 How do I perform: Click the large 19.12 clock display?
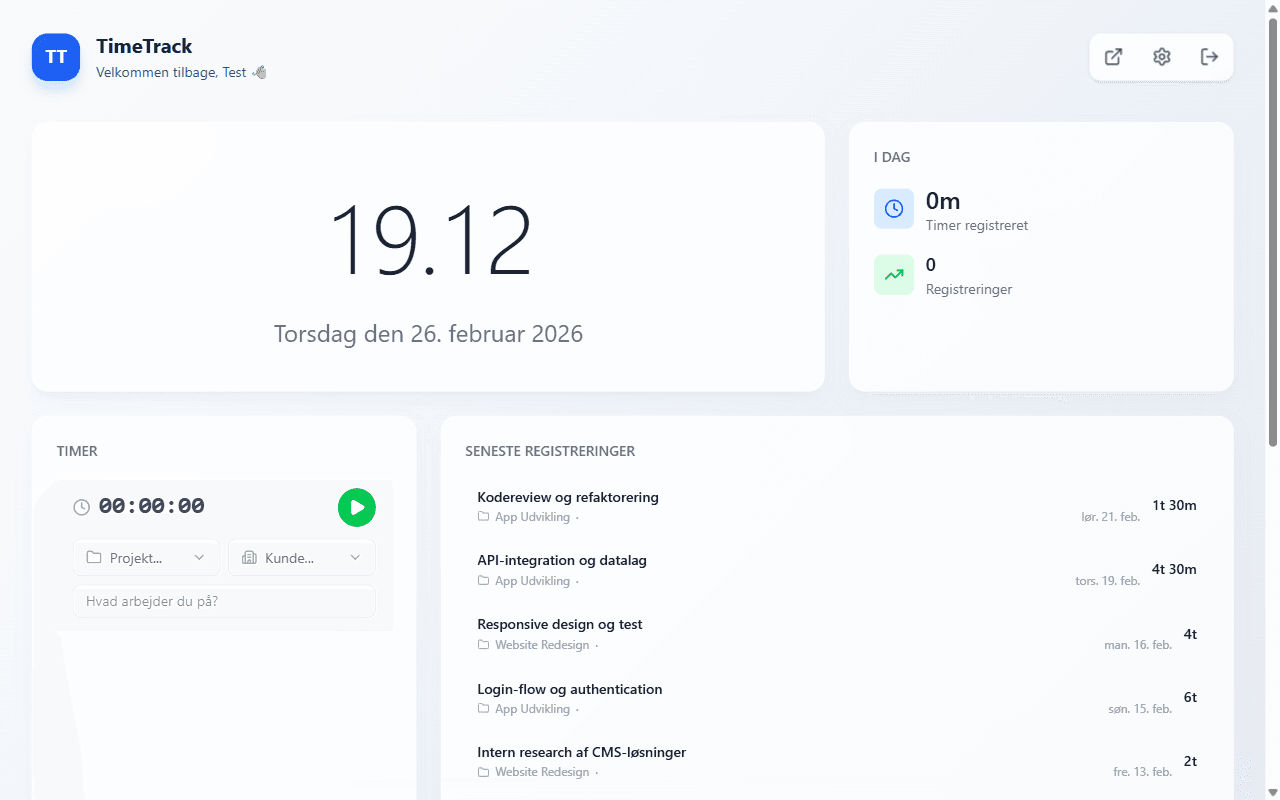click(429, 241)
